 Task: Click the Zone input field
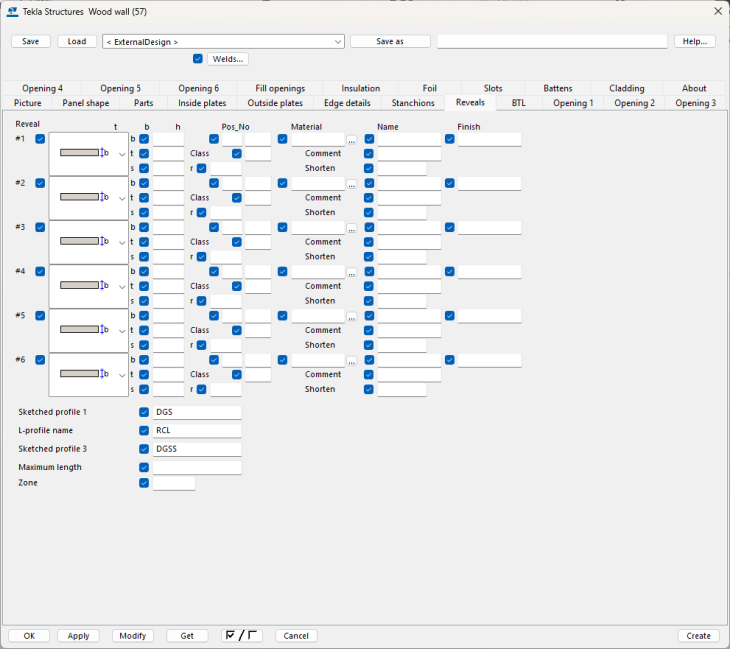pyautogui.click(x=173, y=483)
